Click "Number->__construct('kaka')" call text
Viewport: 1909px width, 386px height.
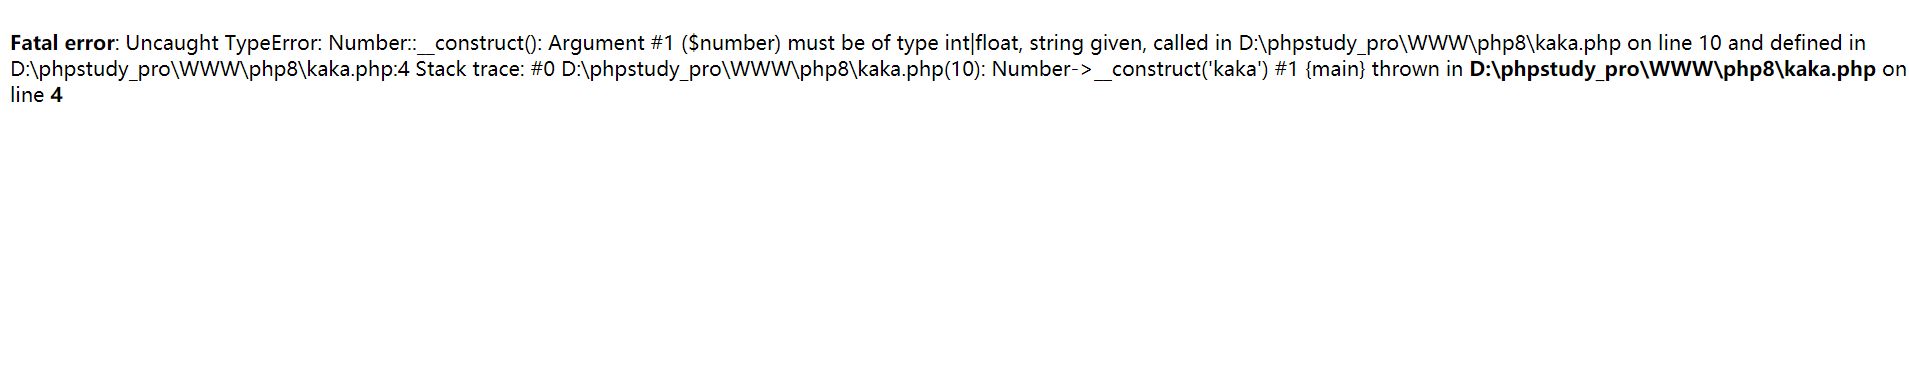click(x=1130, y=69)
